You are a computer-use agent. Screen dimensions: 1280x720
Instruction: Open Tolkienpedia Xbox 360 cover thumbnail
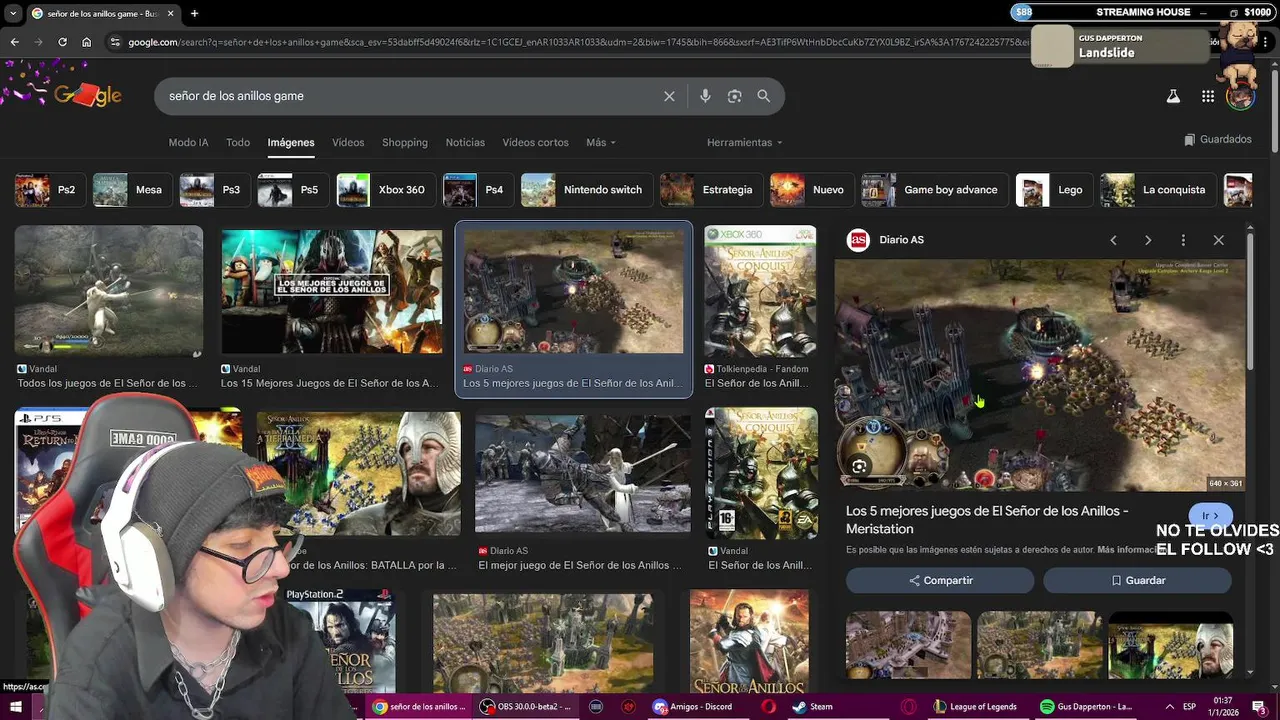[x=760, y=291]
